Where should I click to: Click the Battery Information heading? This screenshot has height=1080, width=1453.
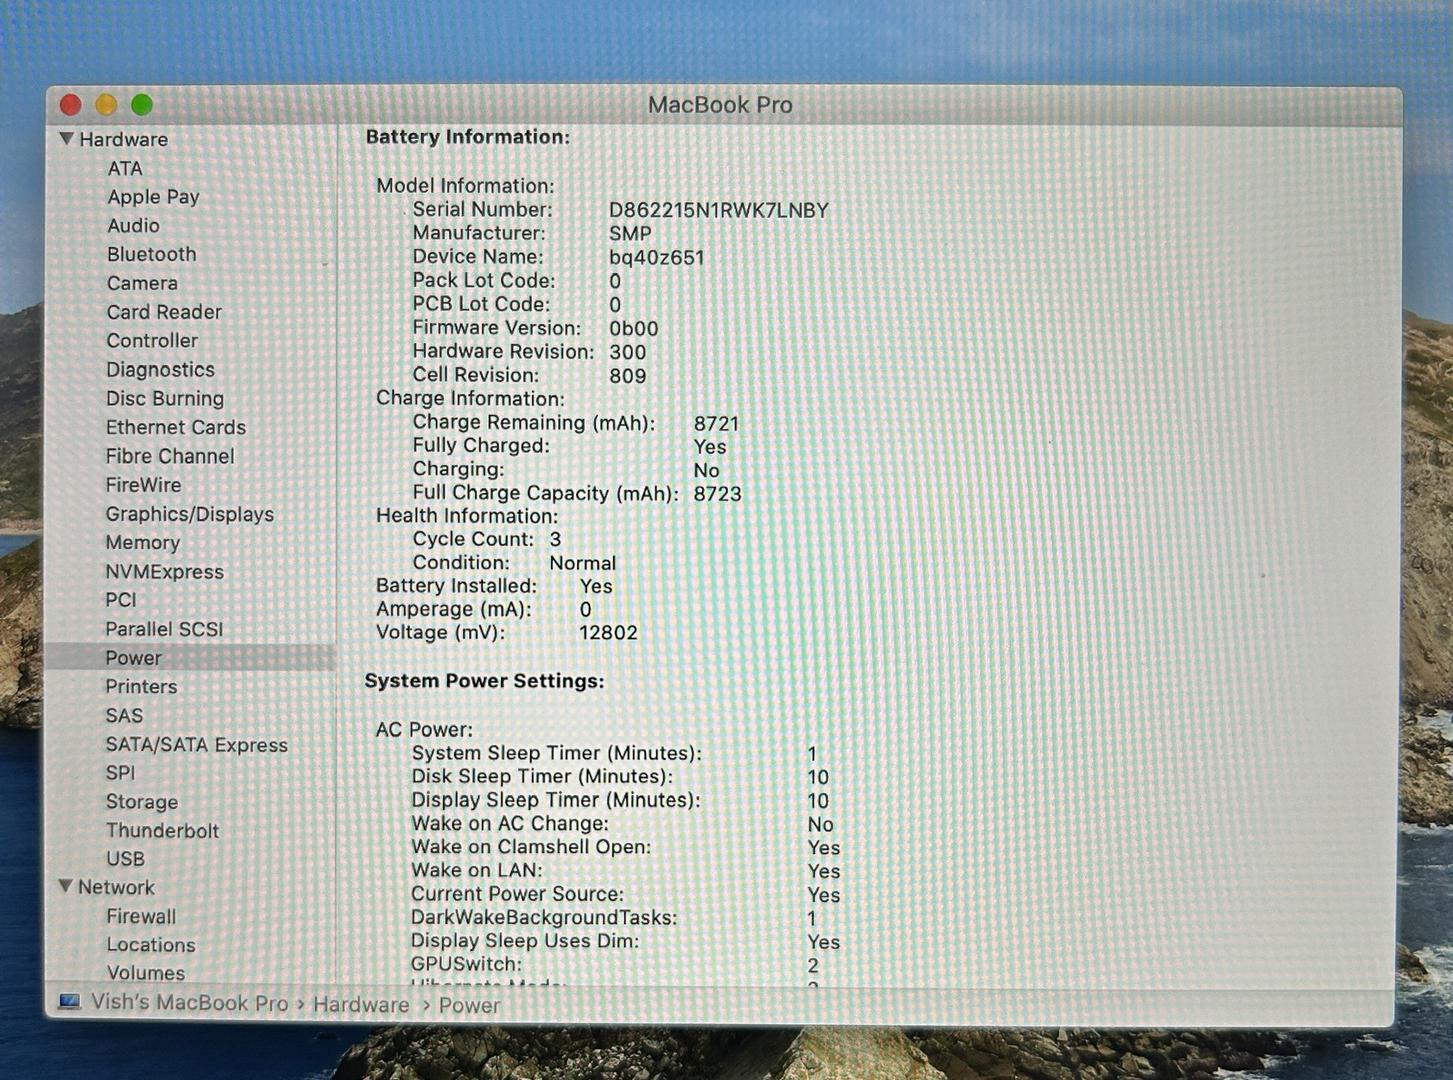tap(468, 137)
